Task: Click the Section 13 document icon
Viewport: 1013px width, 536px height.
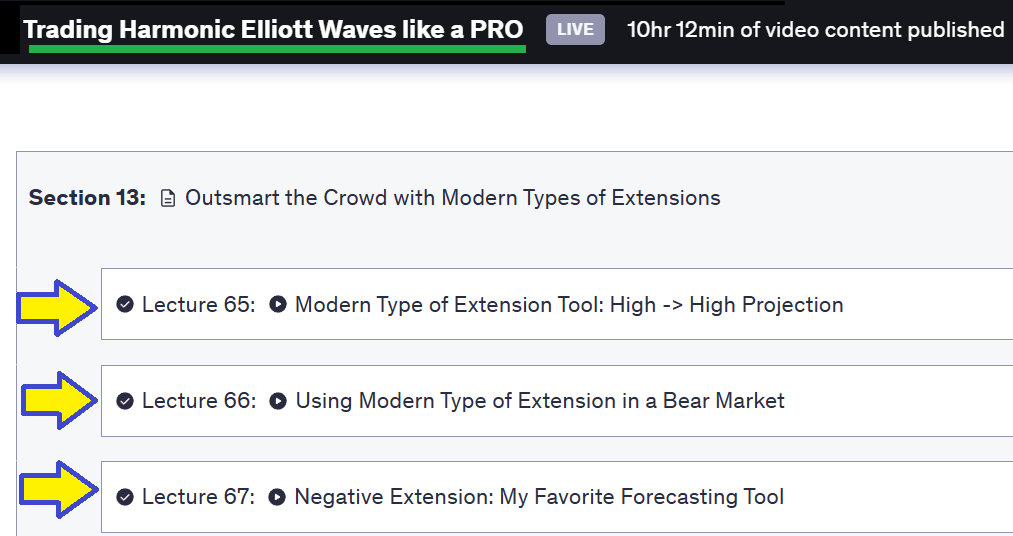Action: tap(168, 198)
